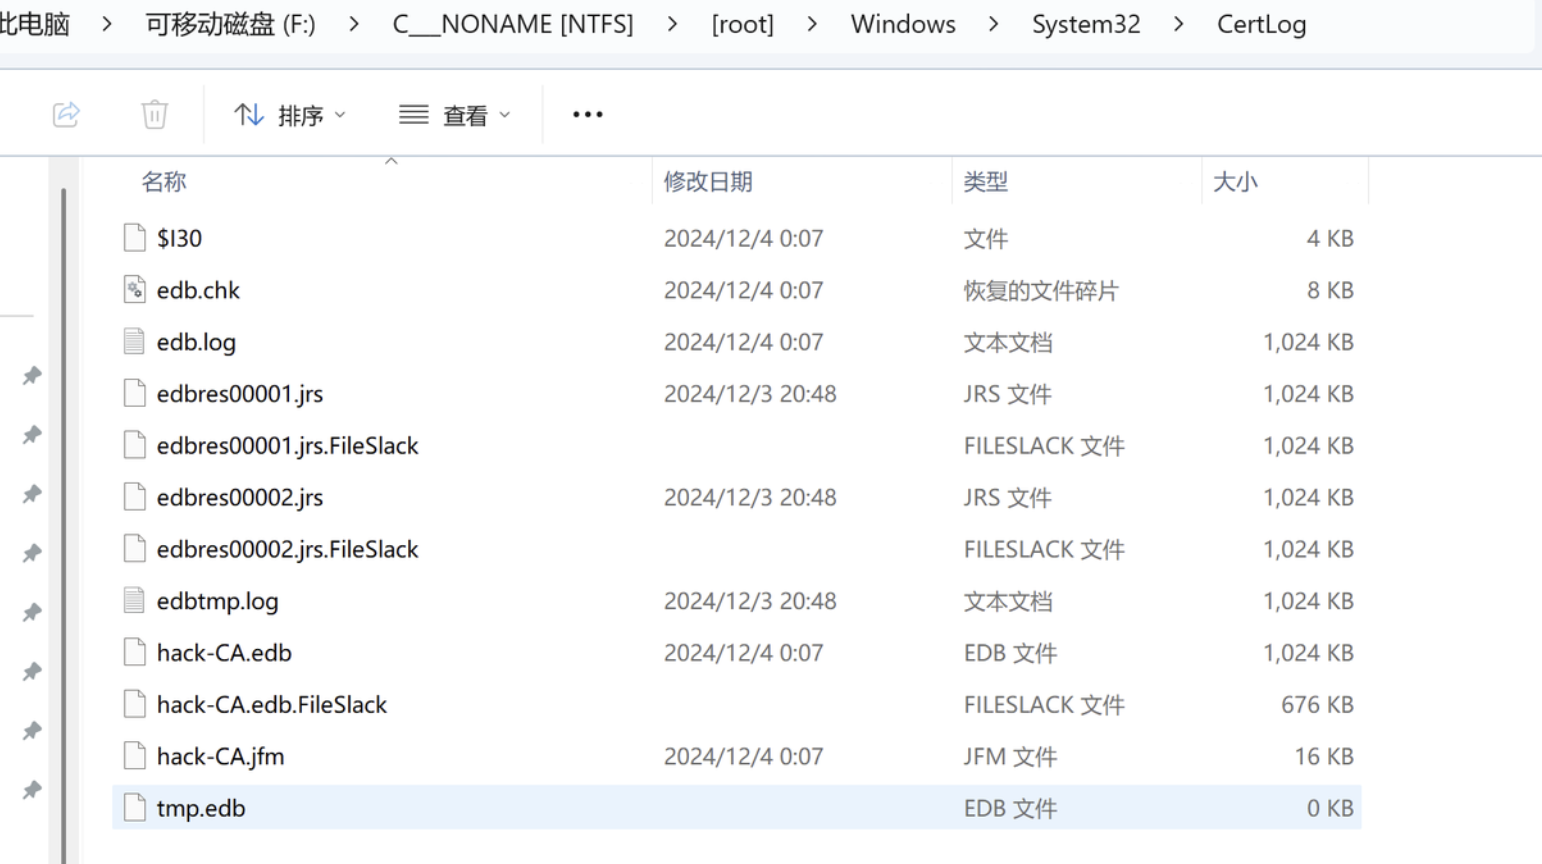Open the 查看 view dropdown

pos(455,115)
